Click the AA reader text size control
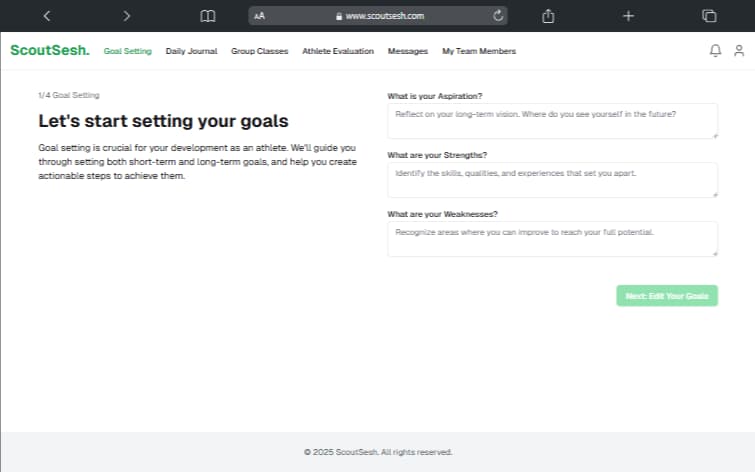Viewport: 755px width, 472px height. click(x=260, y=16)
